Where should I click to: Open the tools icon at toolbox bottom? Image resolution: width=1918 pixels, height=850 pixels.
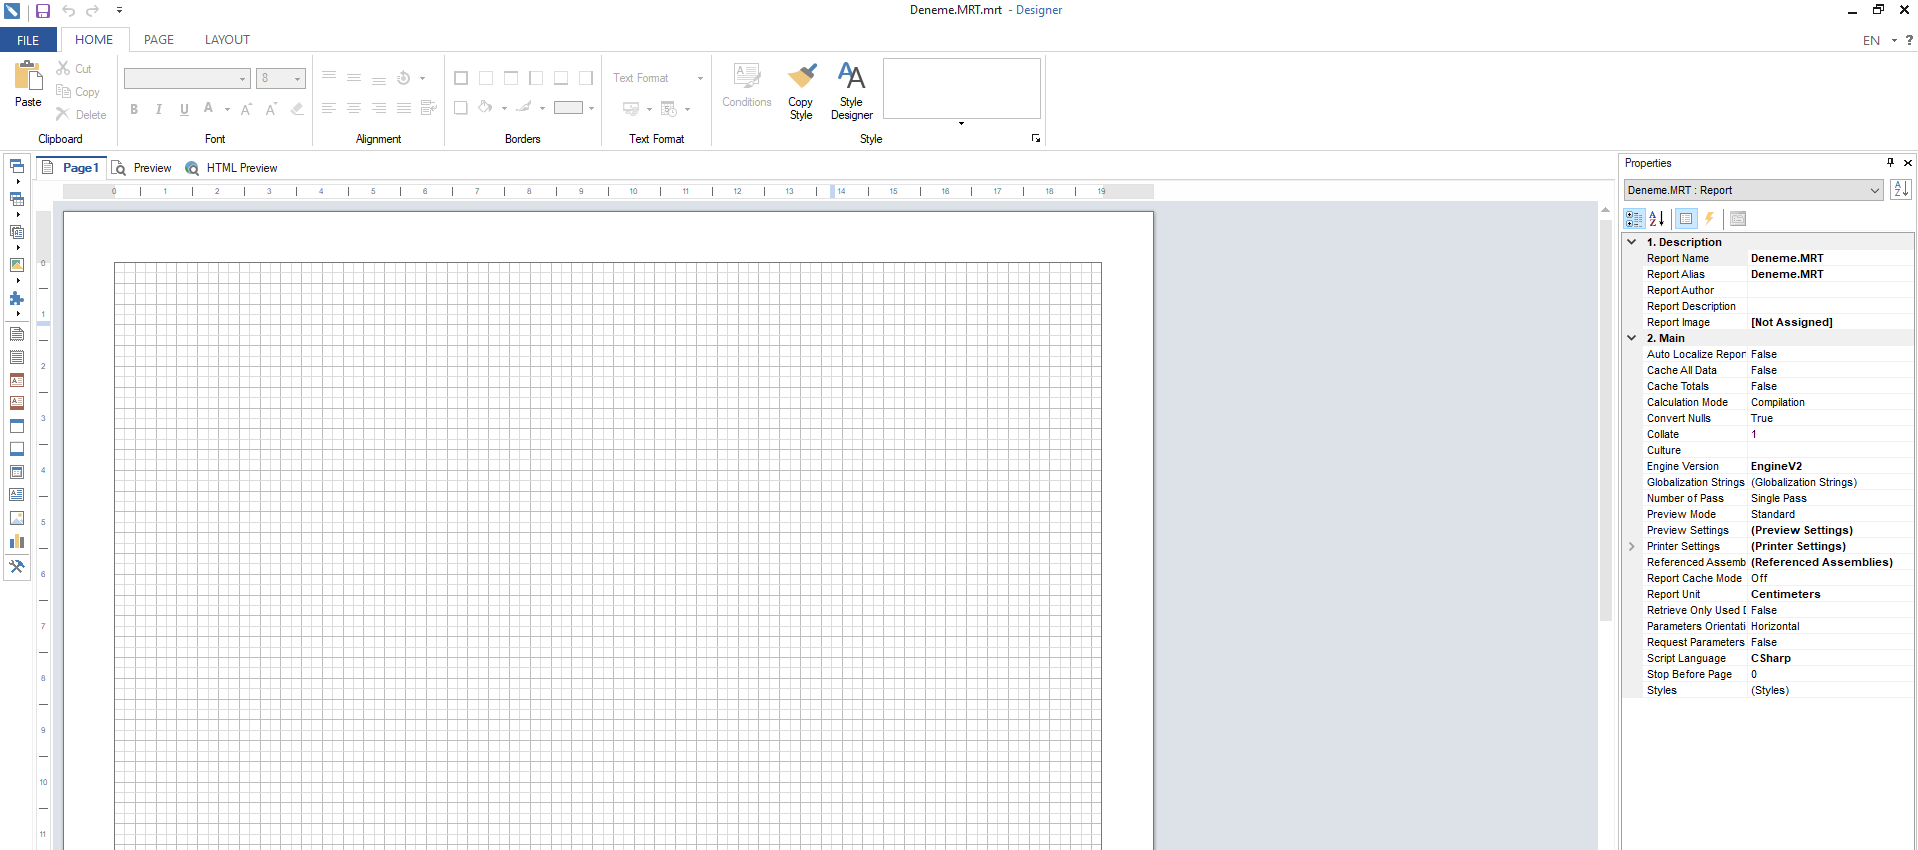(x=17, y=567)
